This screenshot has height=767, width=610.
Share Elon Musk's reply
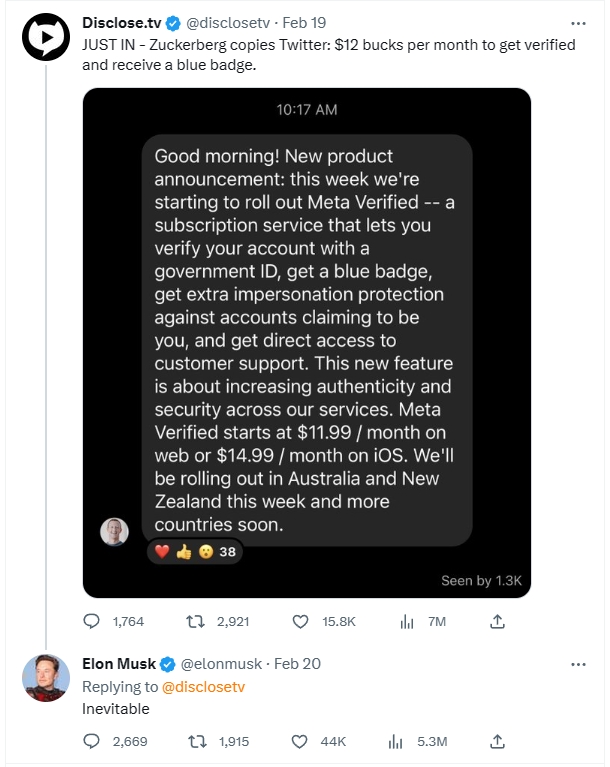[497, 741]
